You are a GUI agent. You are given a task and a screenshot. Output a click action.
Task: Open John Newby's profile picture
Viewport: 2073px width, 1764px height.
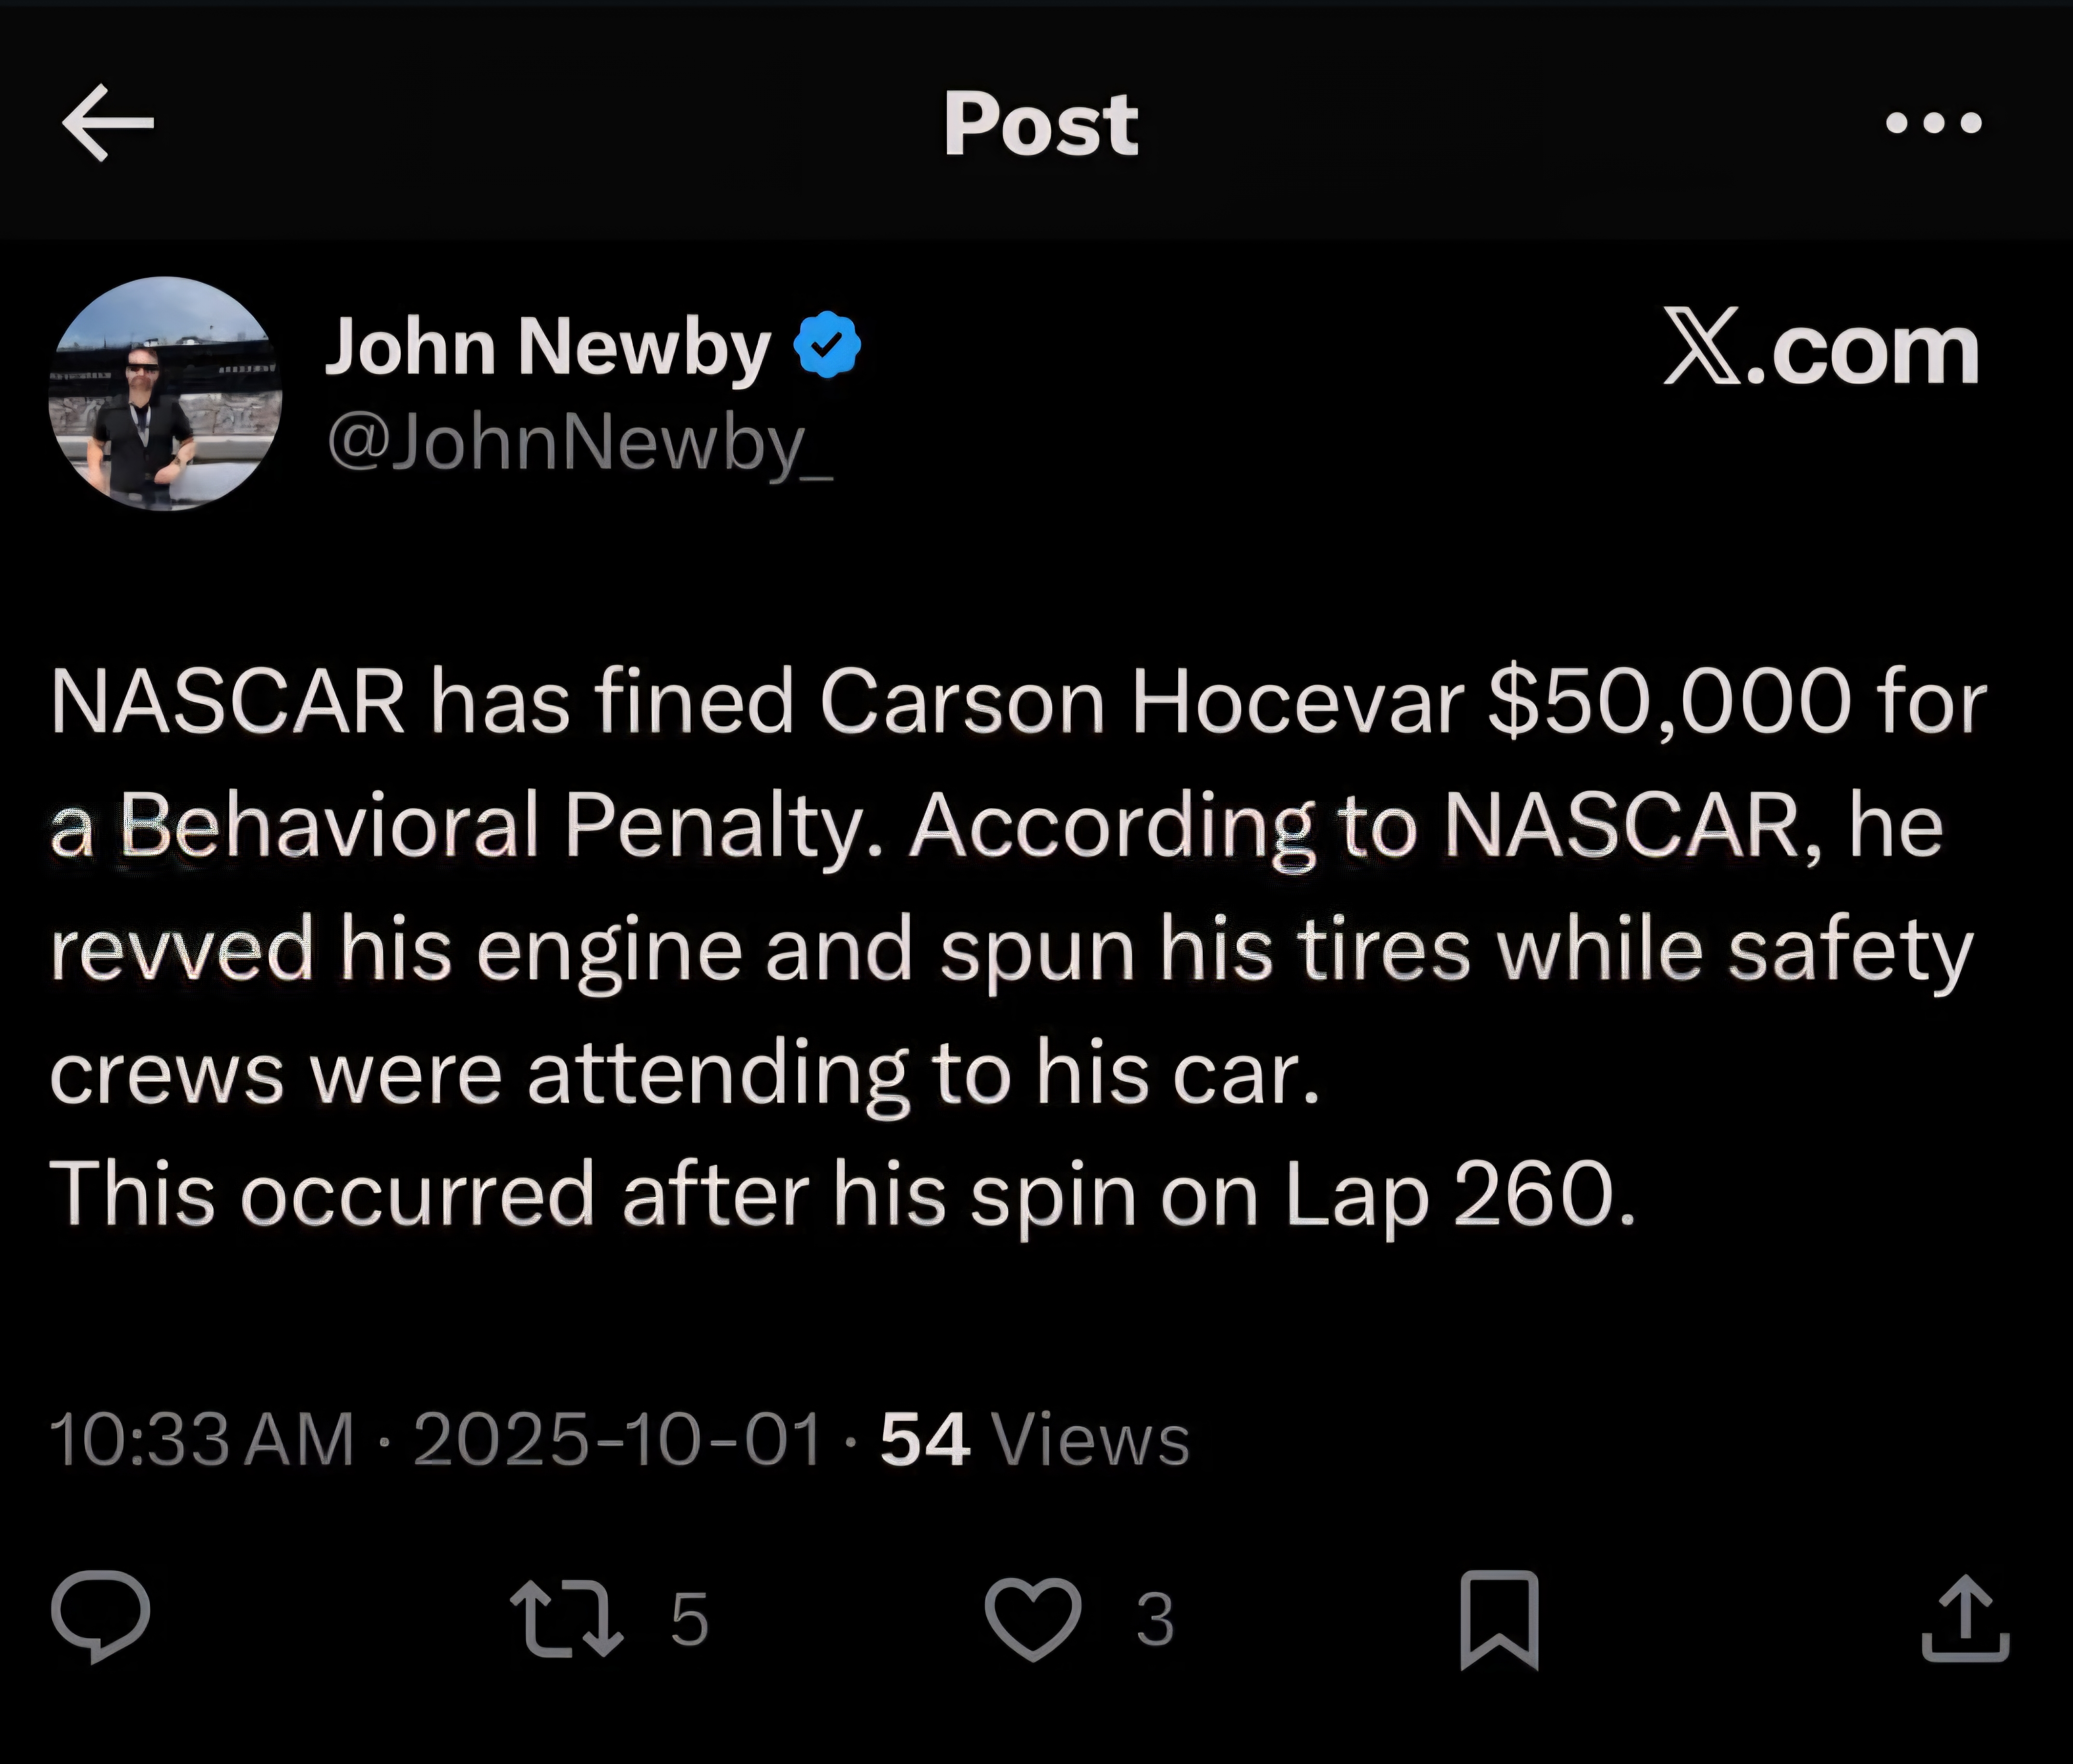point(165,394)
